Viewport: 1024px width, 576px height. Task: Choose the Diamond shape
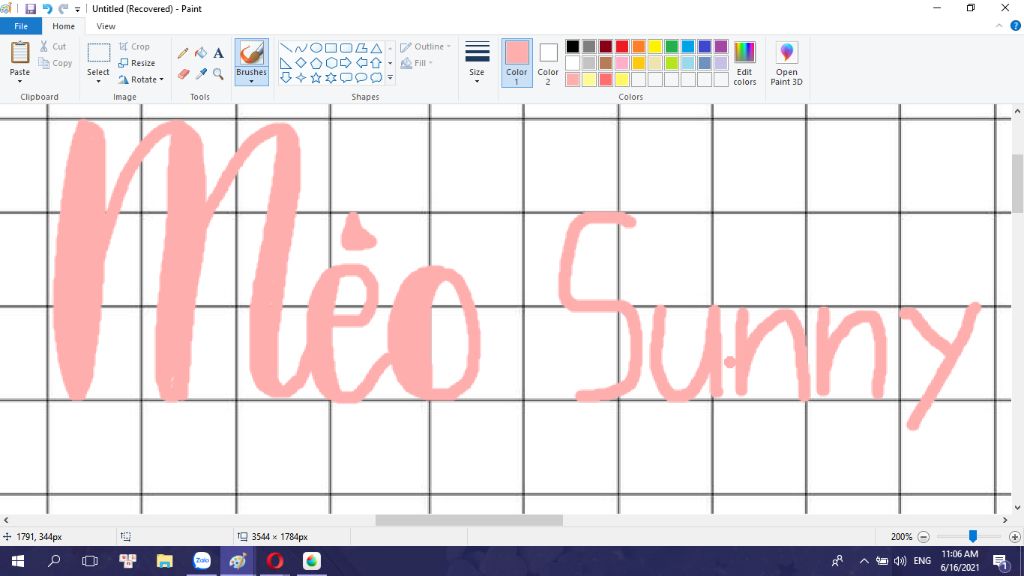pyautogui.click(x=300, y=63)
